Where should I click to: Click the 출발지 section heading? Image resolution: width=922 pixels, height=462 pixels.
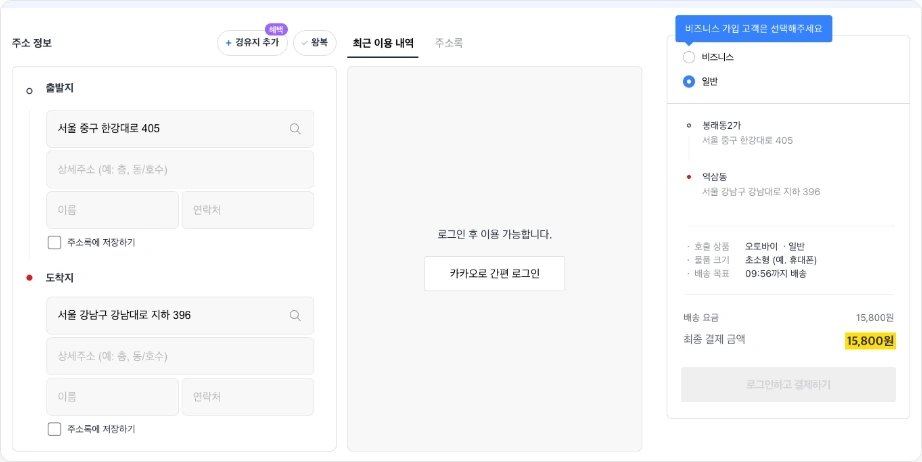59,89
